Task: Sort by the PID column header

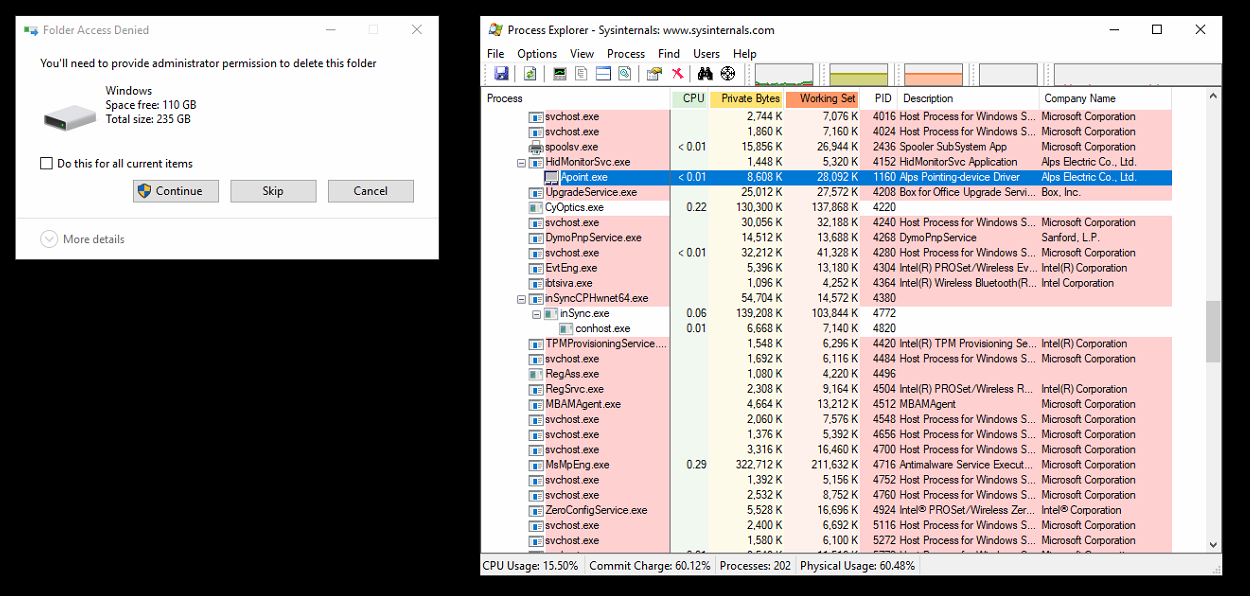Action: click(x=879, y=99)
